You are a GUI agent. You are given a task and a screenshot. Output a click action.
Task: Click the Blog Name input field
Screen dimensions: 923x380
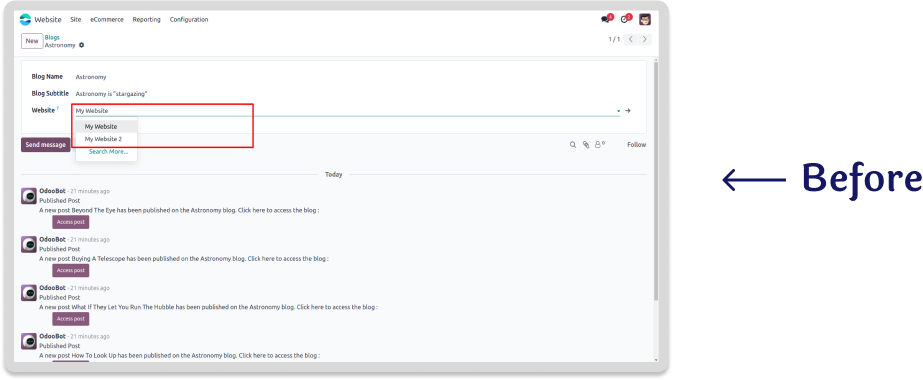347,77
